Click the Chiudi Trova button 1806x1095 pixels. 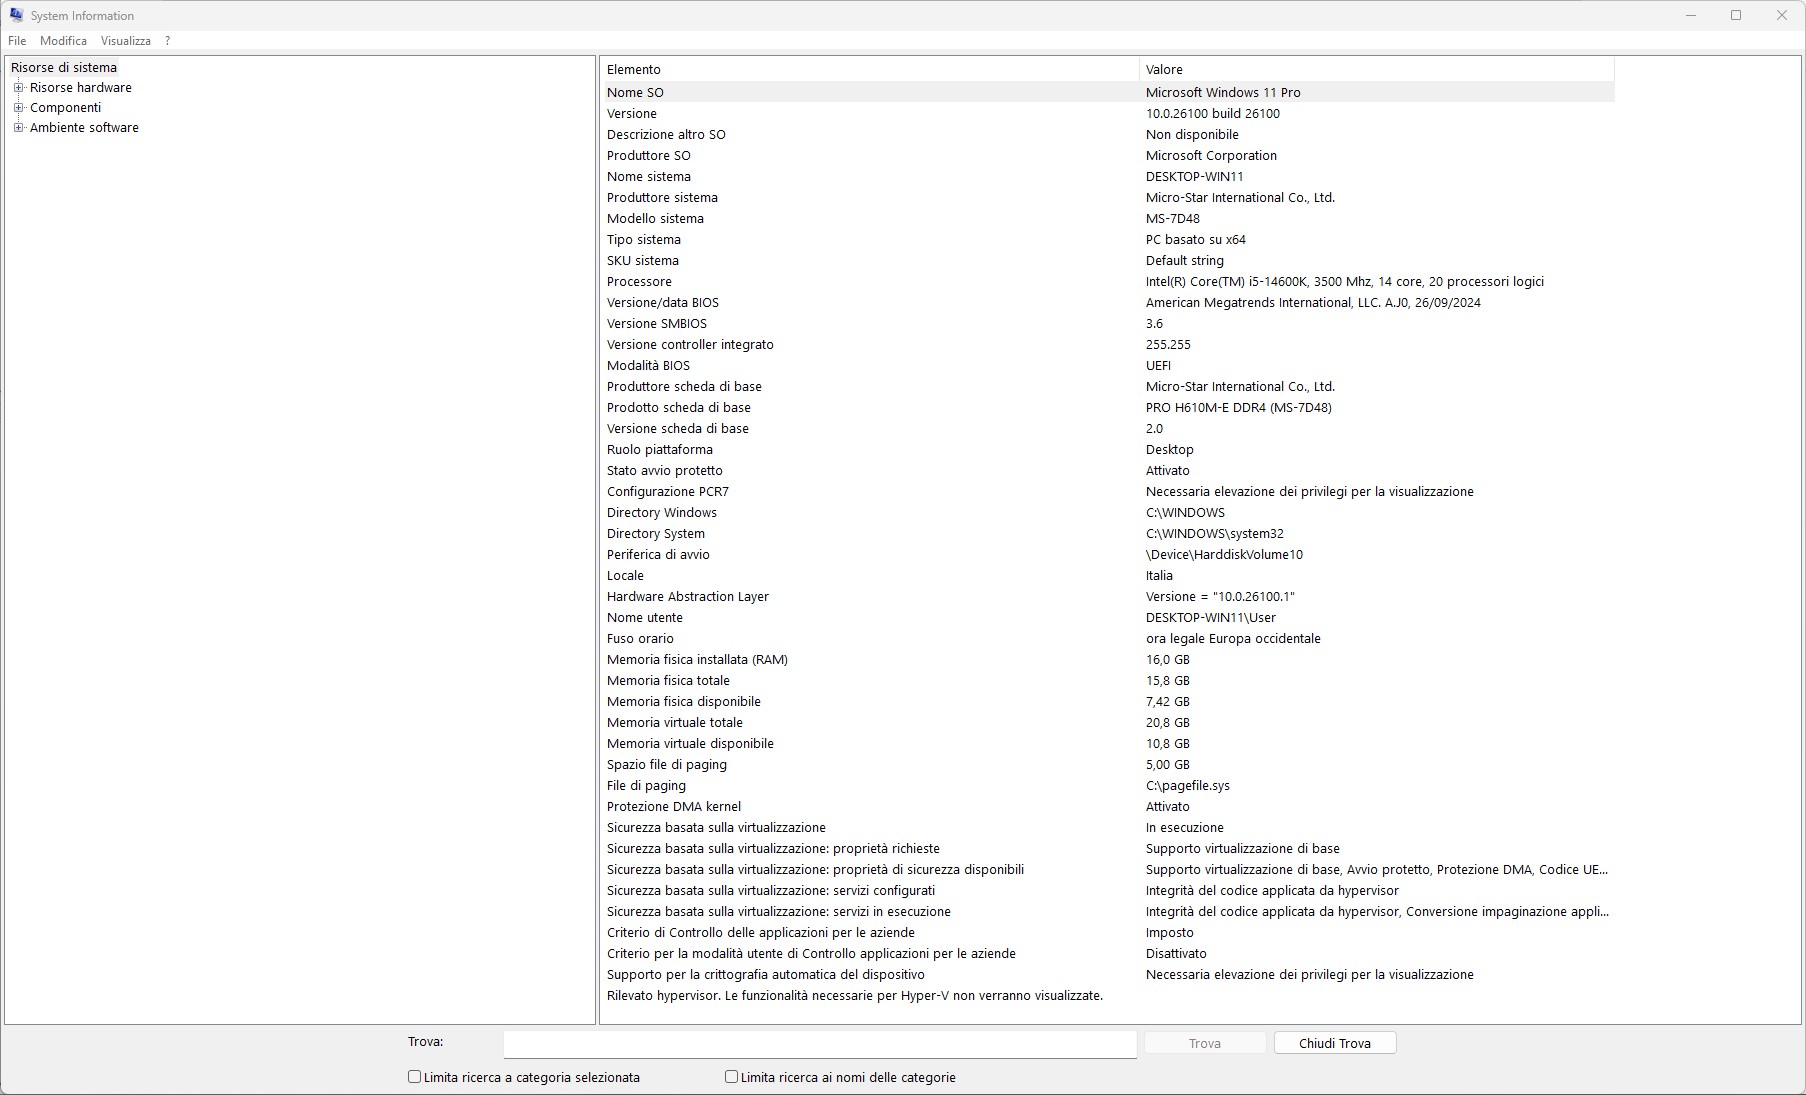[1335, 1043]
